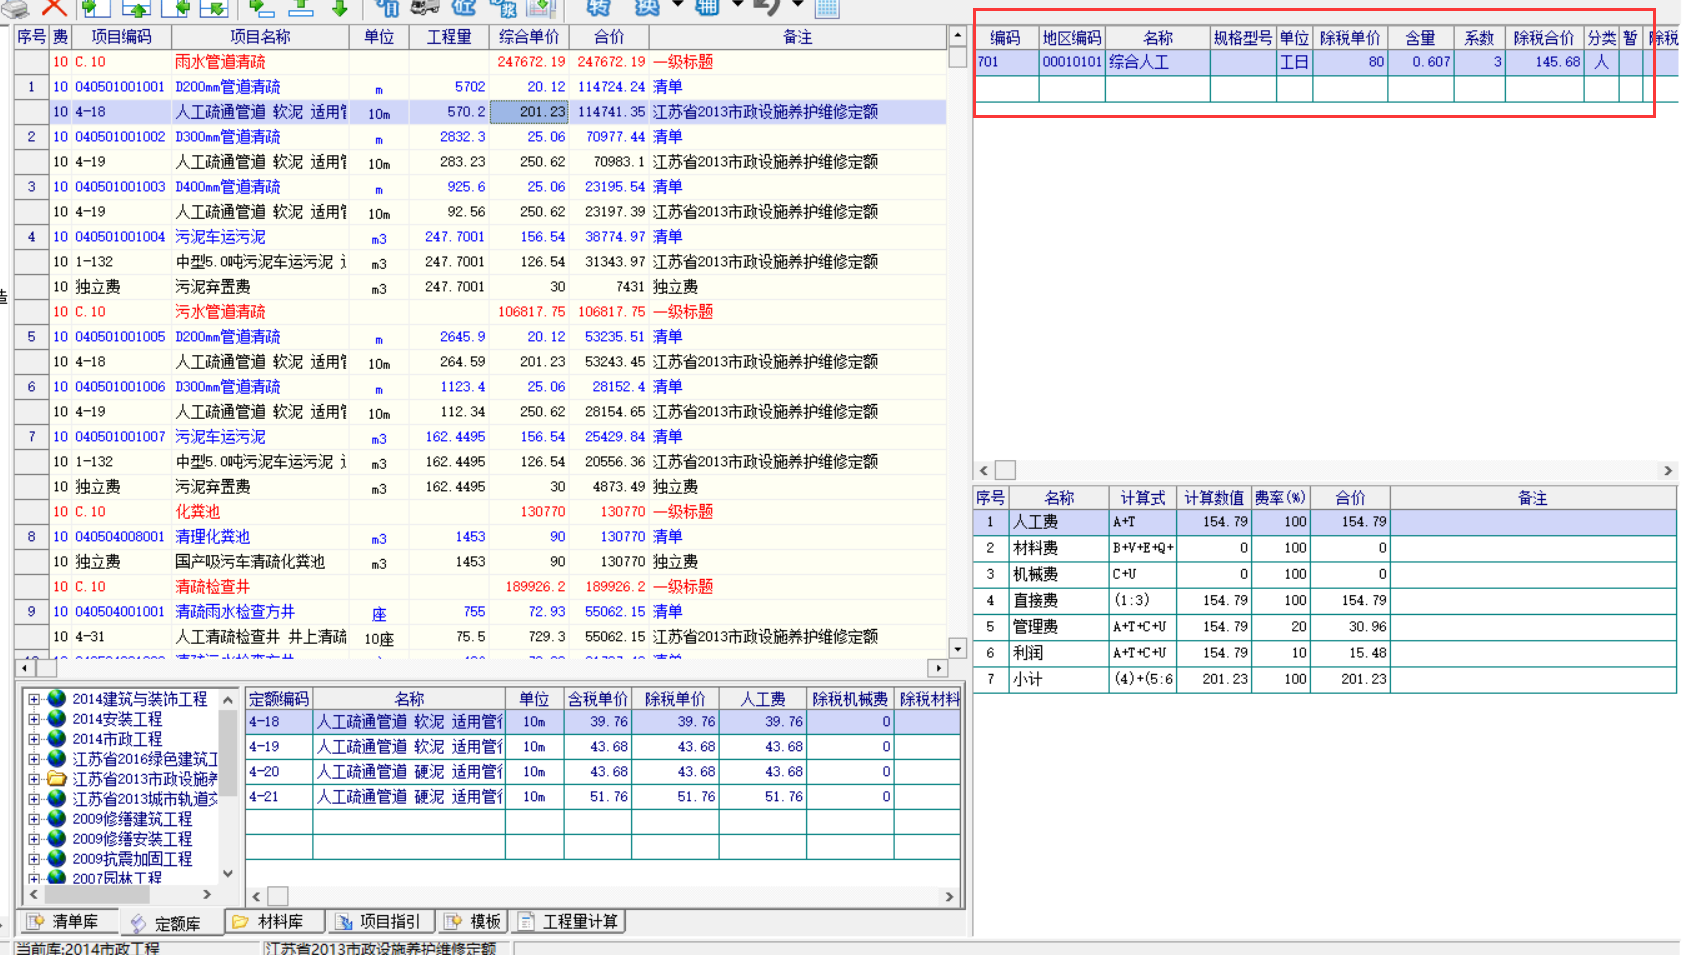Select the 清理化粪池 list row
This screenshot has width=1691, height=955.
point(480,537)
